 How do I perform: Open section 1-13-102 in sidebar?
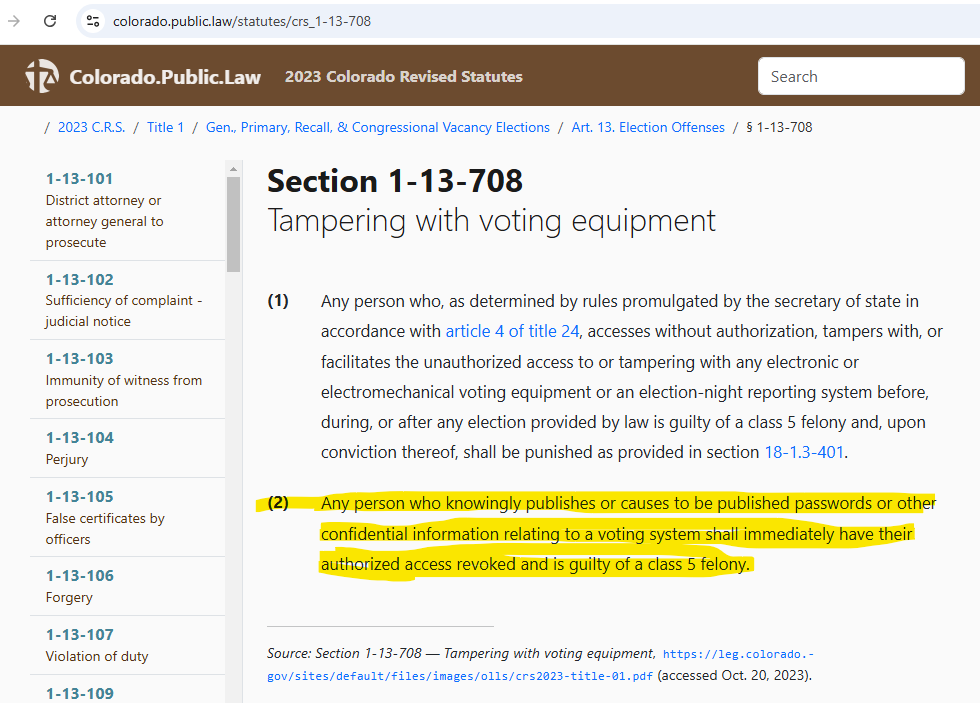79,279
